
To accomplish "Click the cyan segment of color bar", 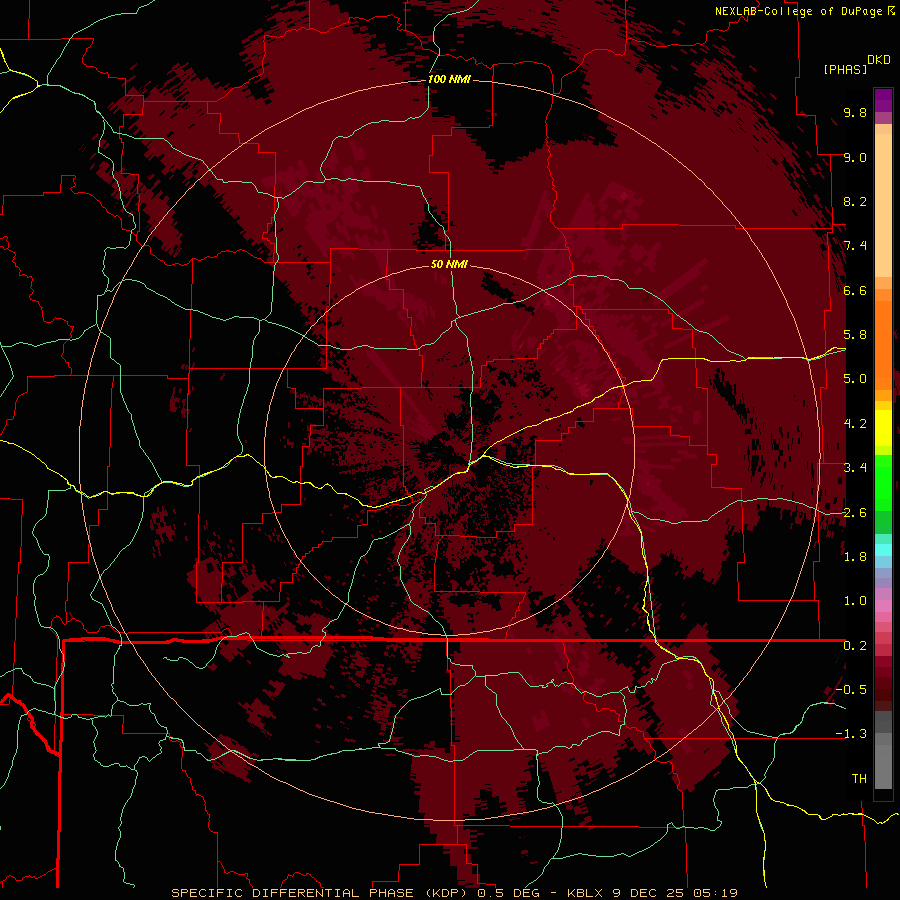I will (883, 550).
